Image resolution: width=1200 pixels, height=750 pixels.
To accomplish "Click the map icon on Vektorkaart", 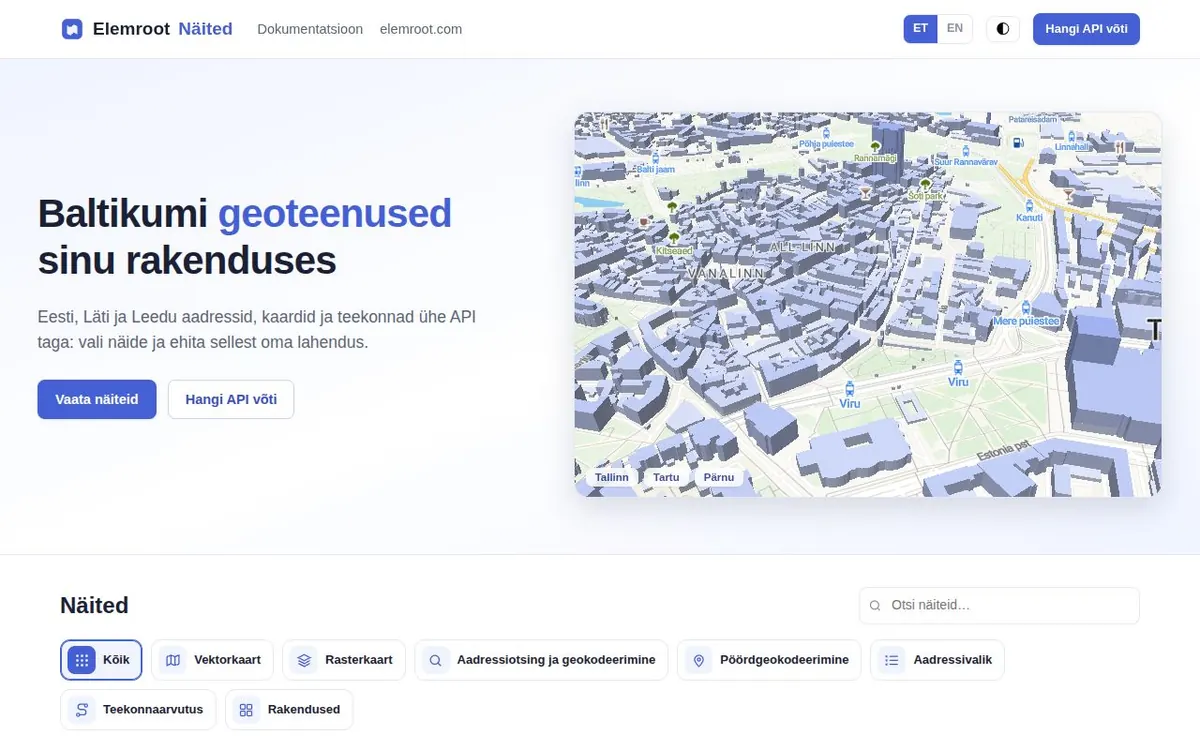I will 173,660.
